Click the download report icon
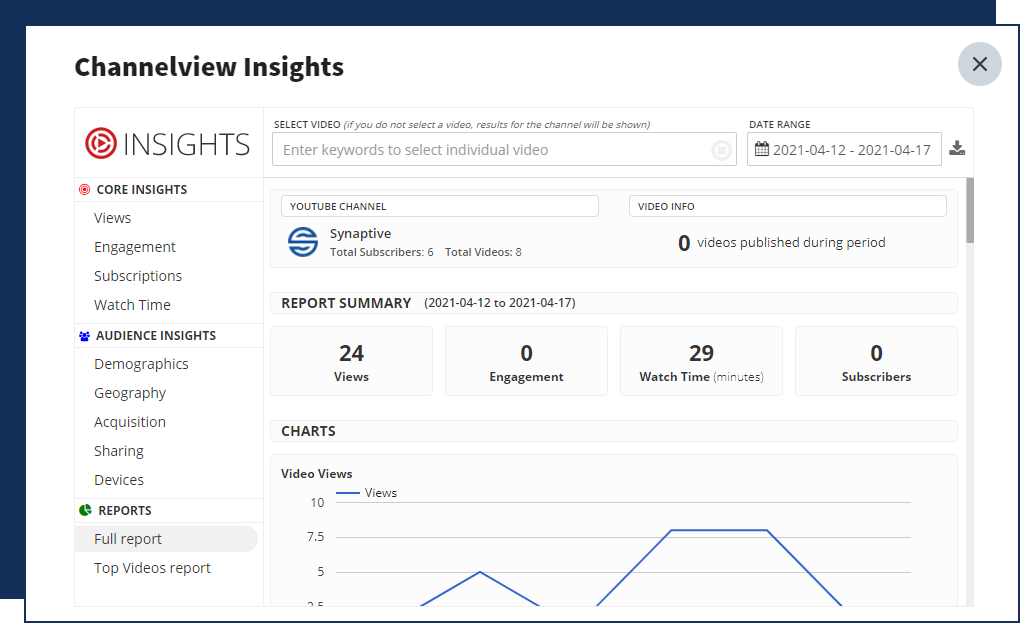Image resolution: width=1020 pixels, height=623 pixels. tap(957, 148)
